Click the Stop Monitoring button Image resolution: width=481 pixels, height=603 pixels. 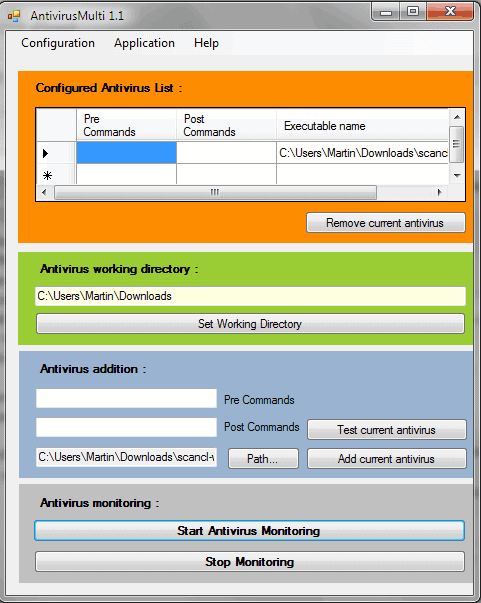(250, 561)
